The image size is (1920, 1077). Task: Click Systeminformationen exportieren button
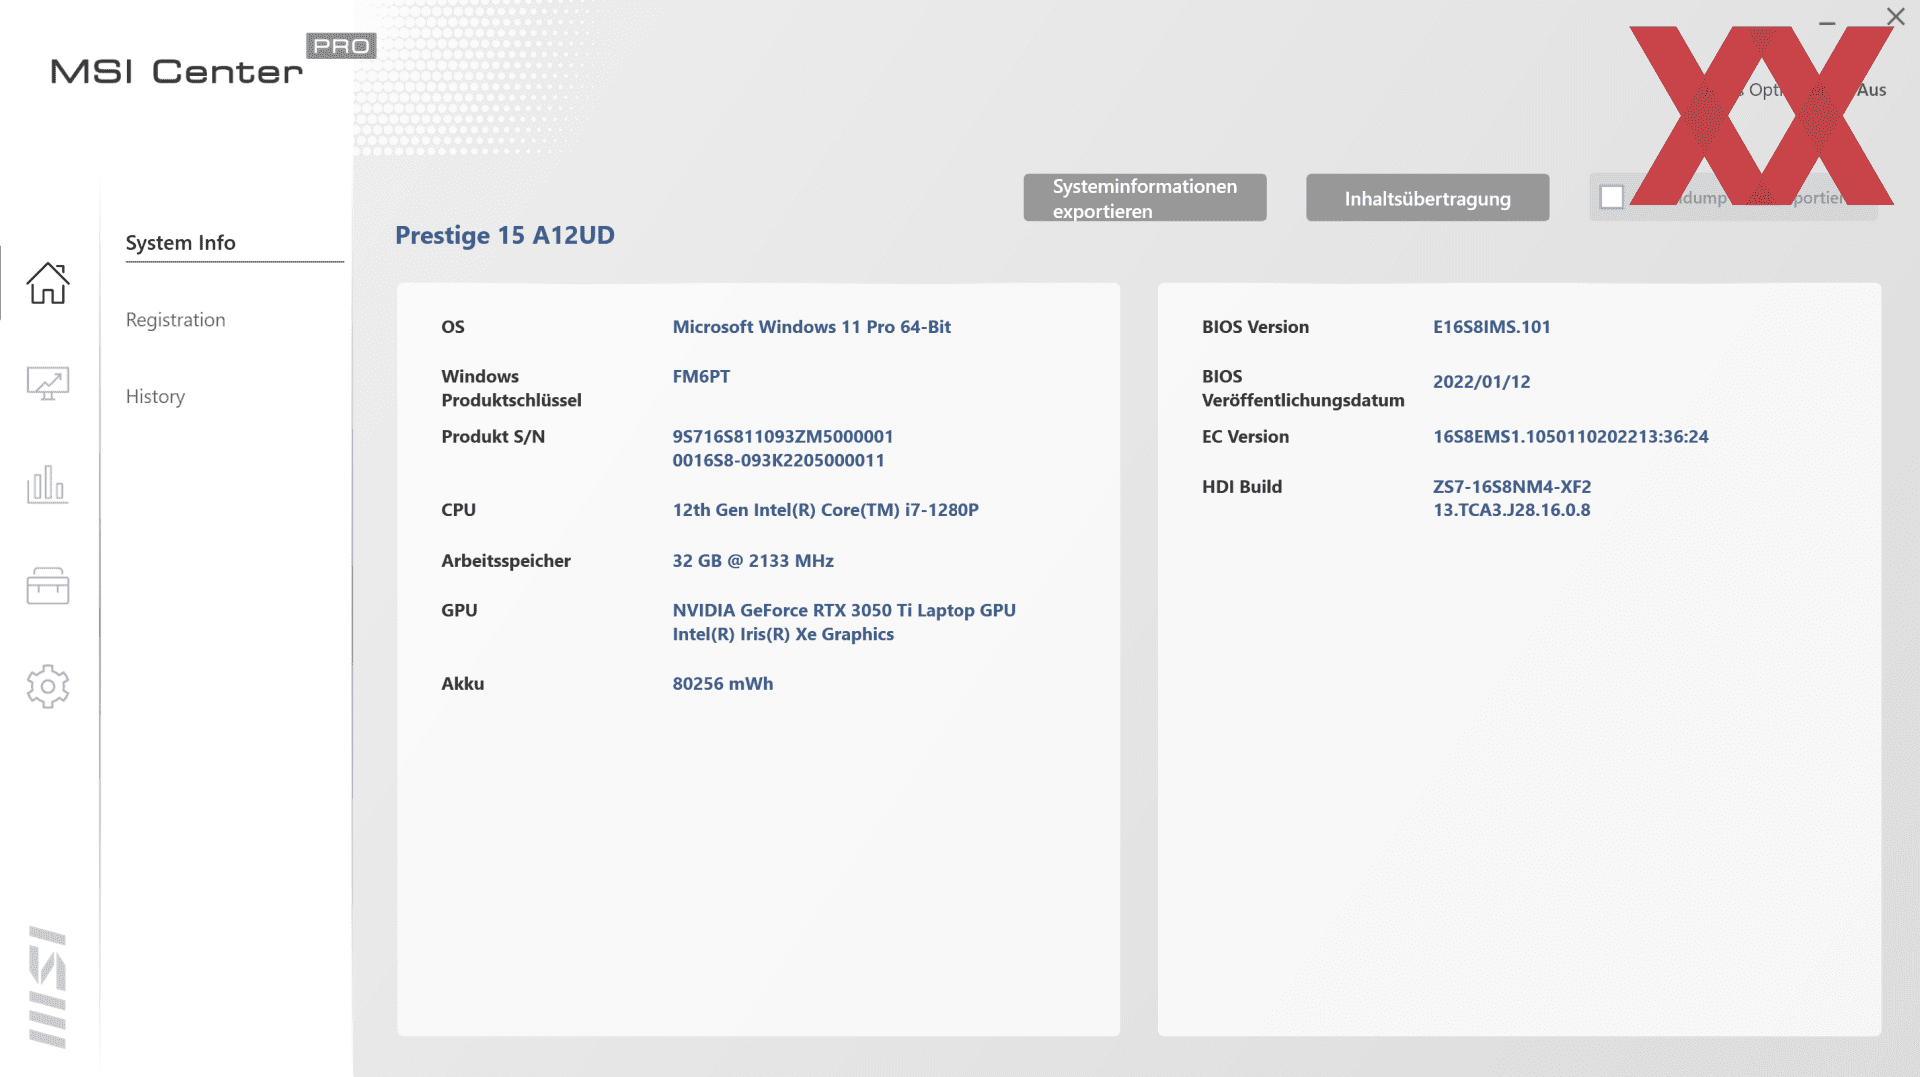point(1145,198)
